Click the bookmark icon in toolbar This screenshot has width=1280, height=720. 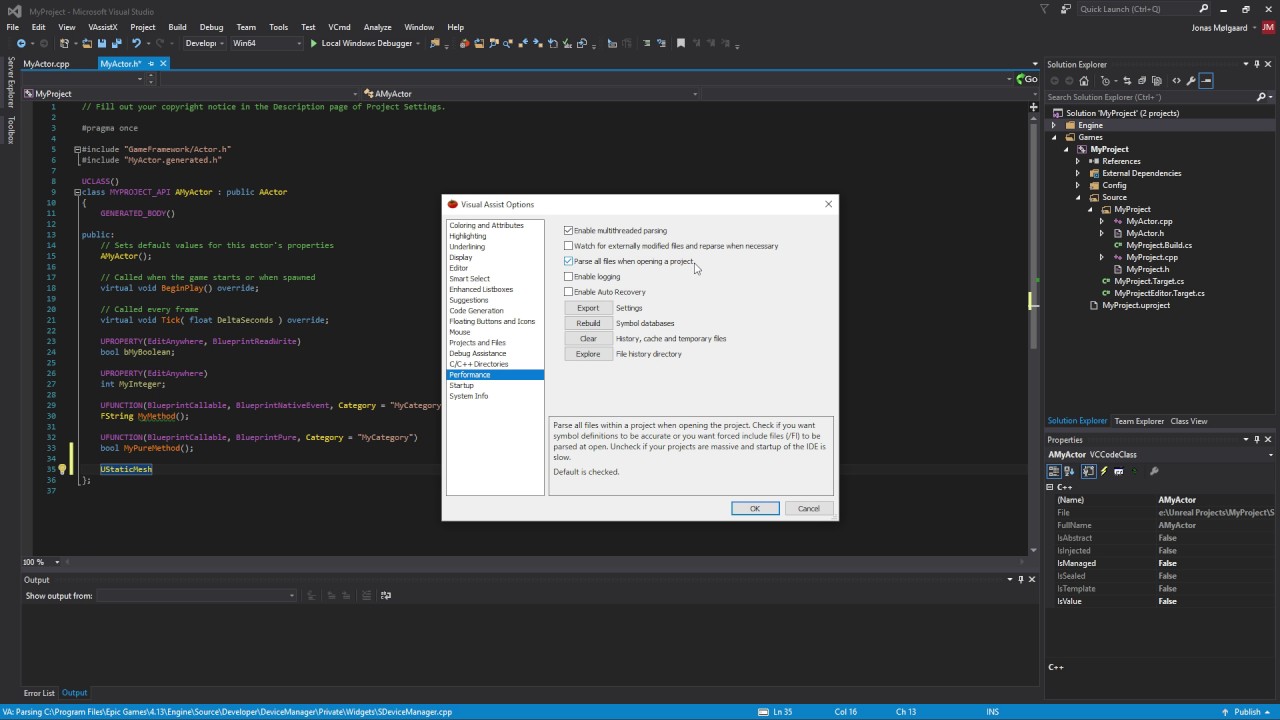(681, 43)
